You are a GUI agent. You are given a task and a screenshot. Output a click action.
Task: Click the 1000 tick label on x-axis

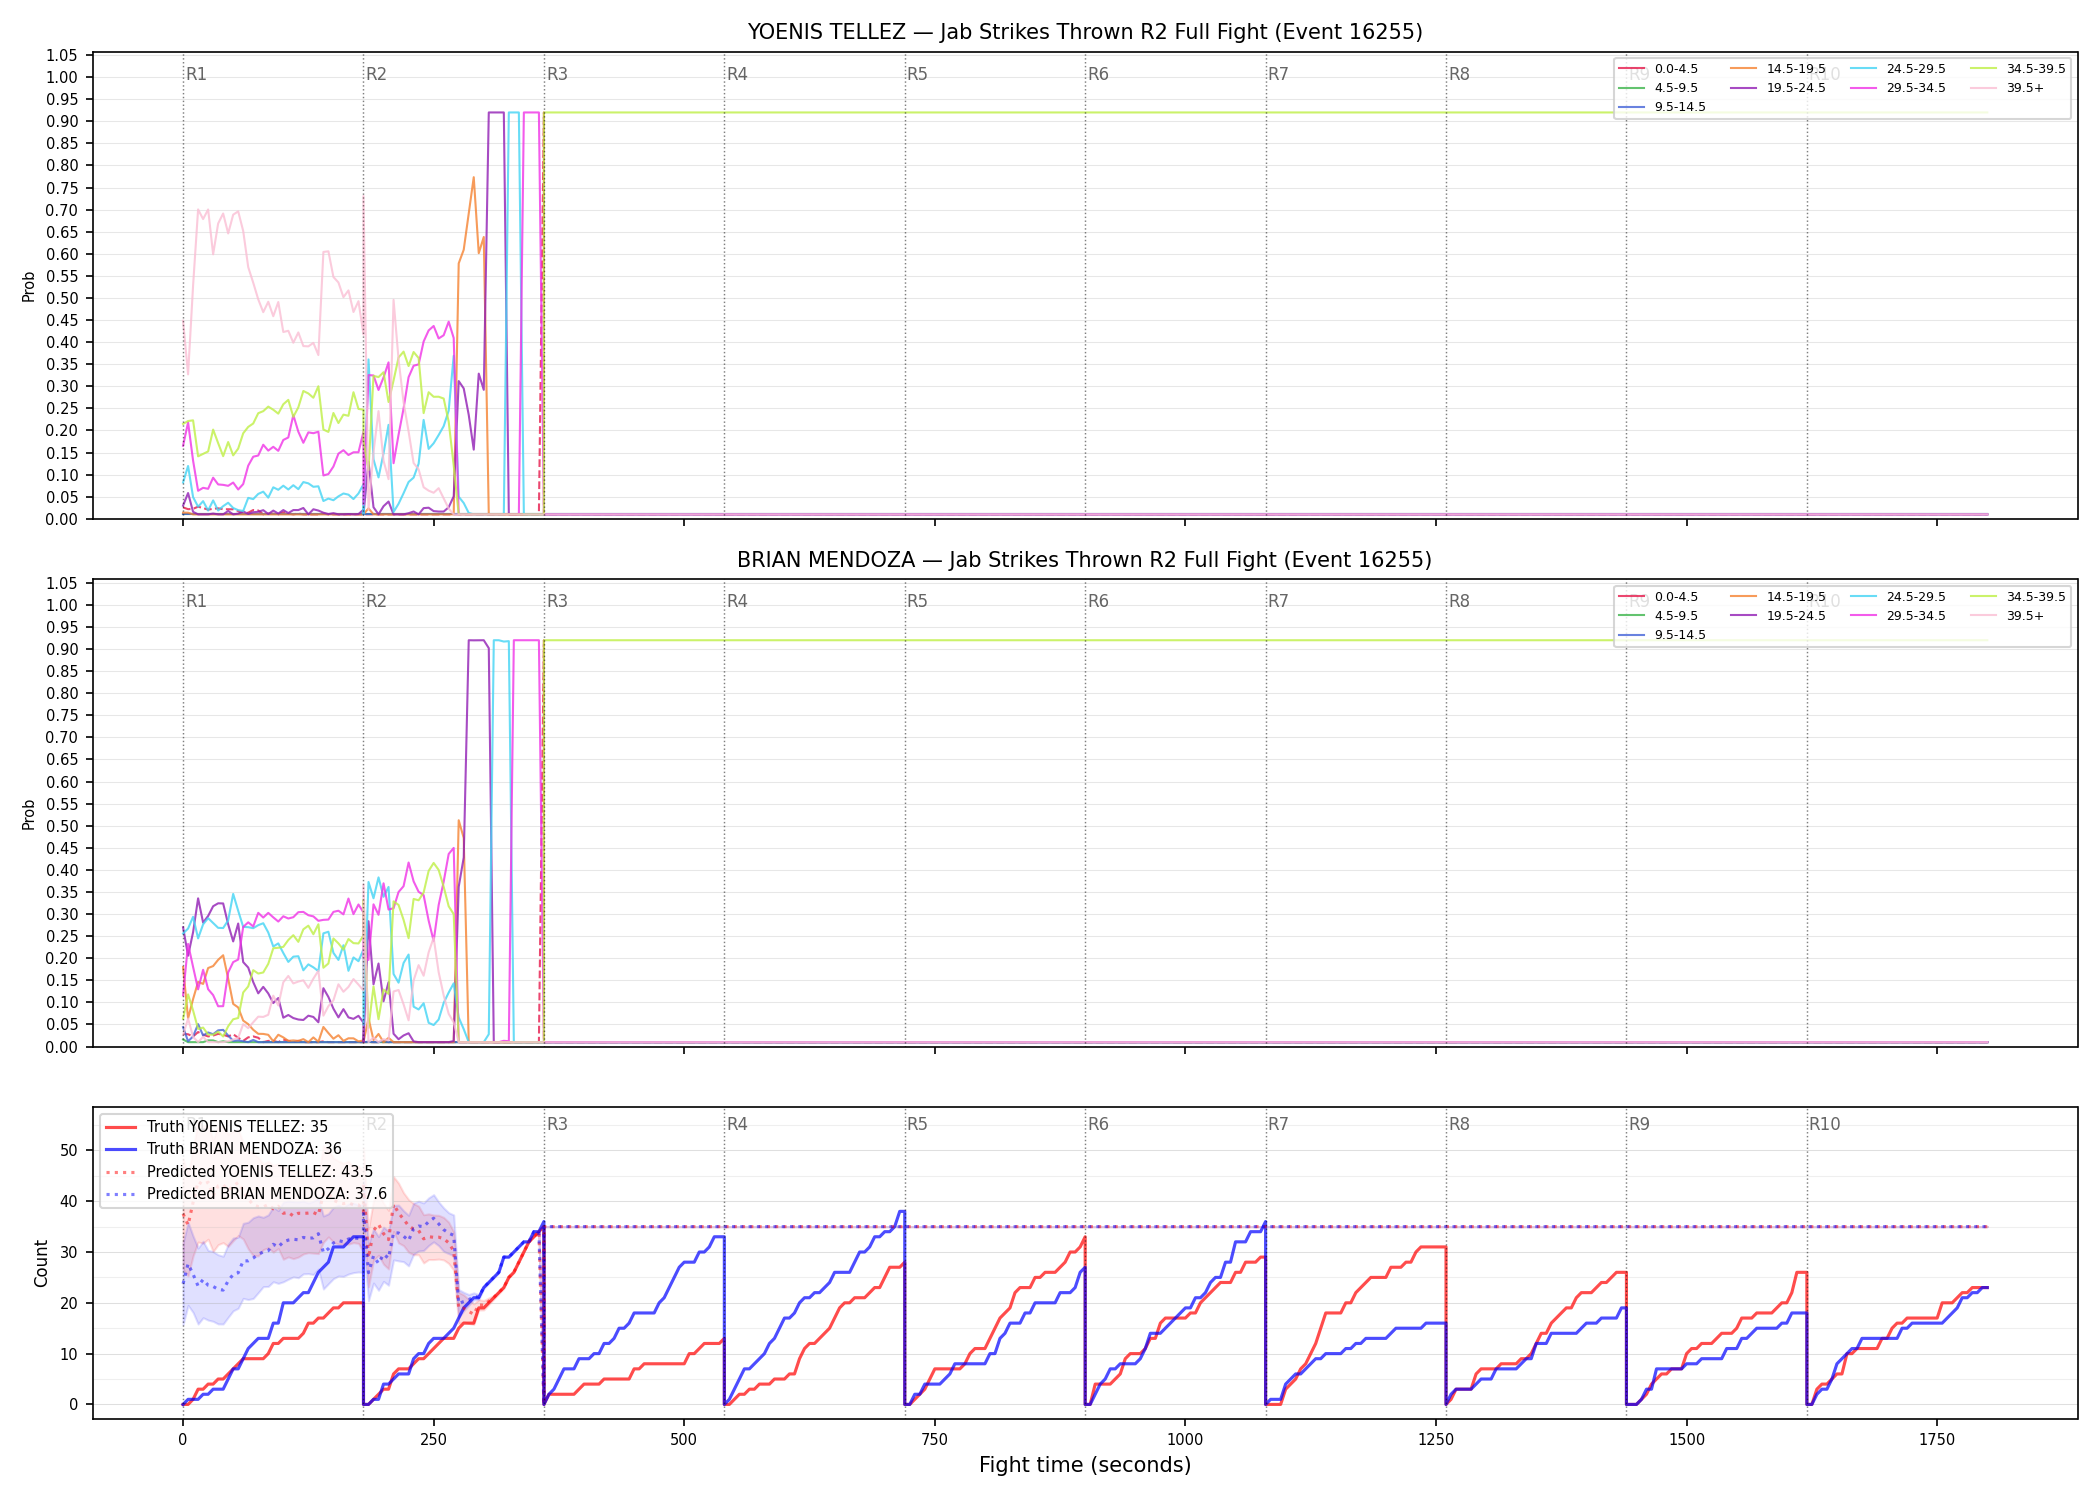[x=1185, y=1440]
